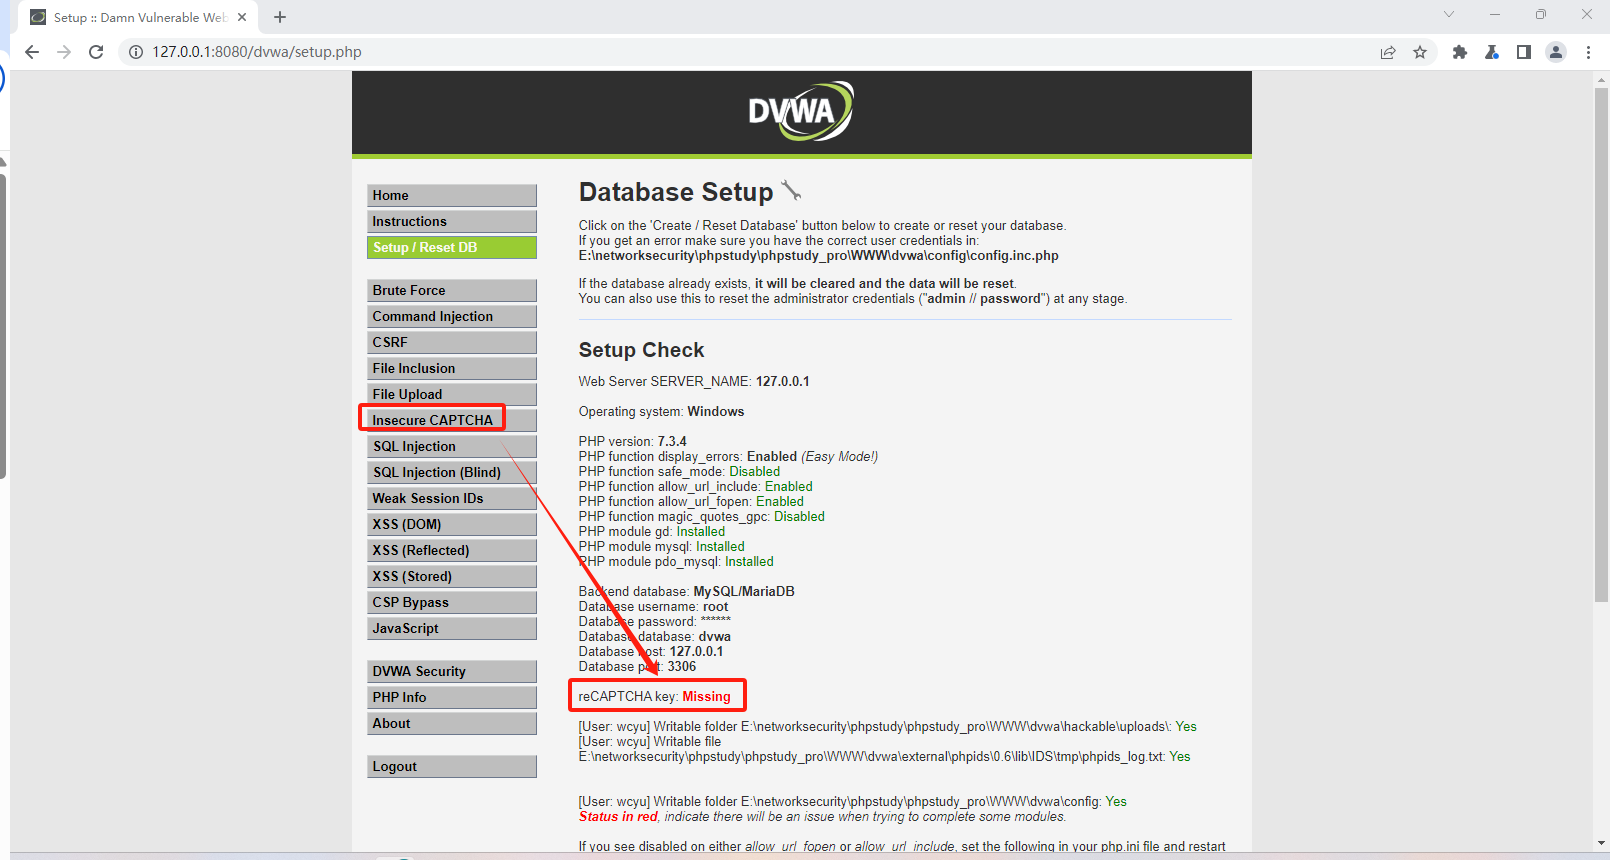The width and height of the screenshot is (1610, 860).
Task: Open the SQL Injection module
Action: coord(452,446)
